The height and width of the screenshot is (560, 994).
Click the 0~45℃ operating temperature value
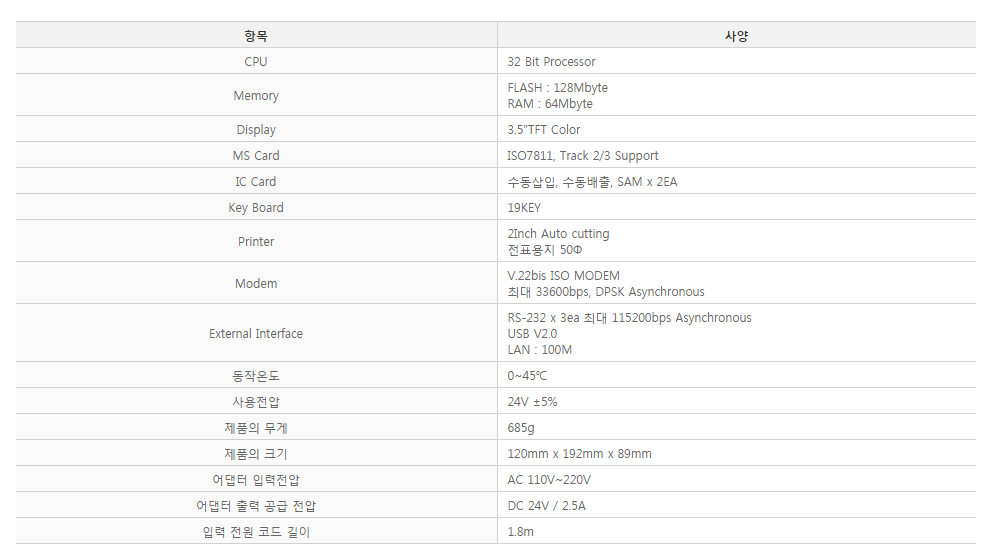click(527, 375)
